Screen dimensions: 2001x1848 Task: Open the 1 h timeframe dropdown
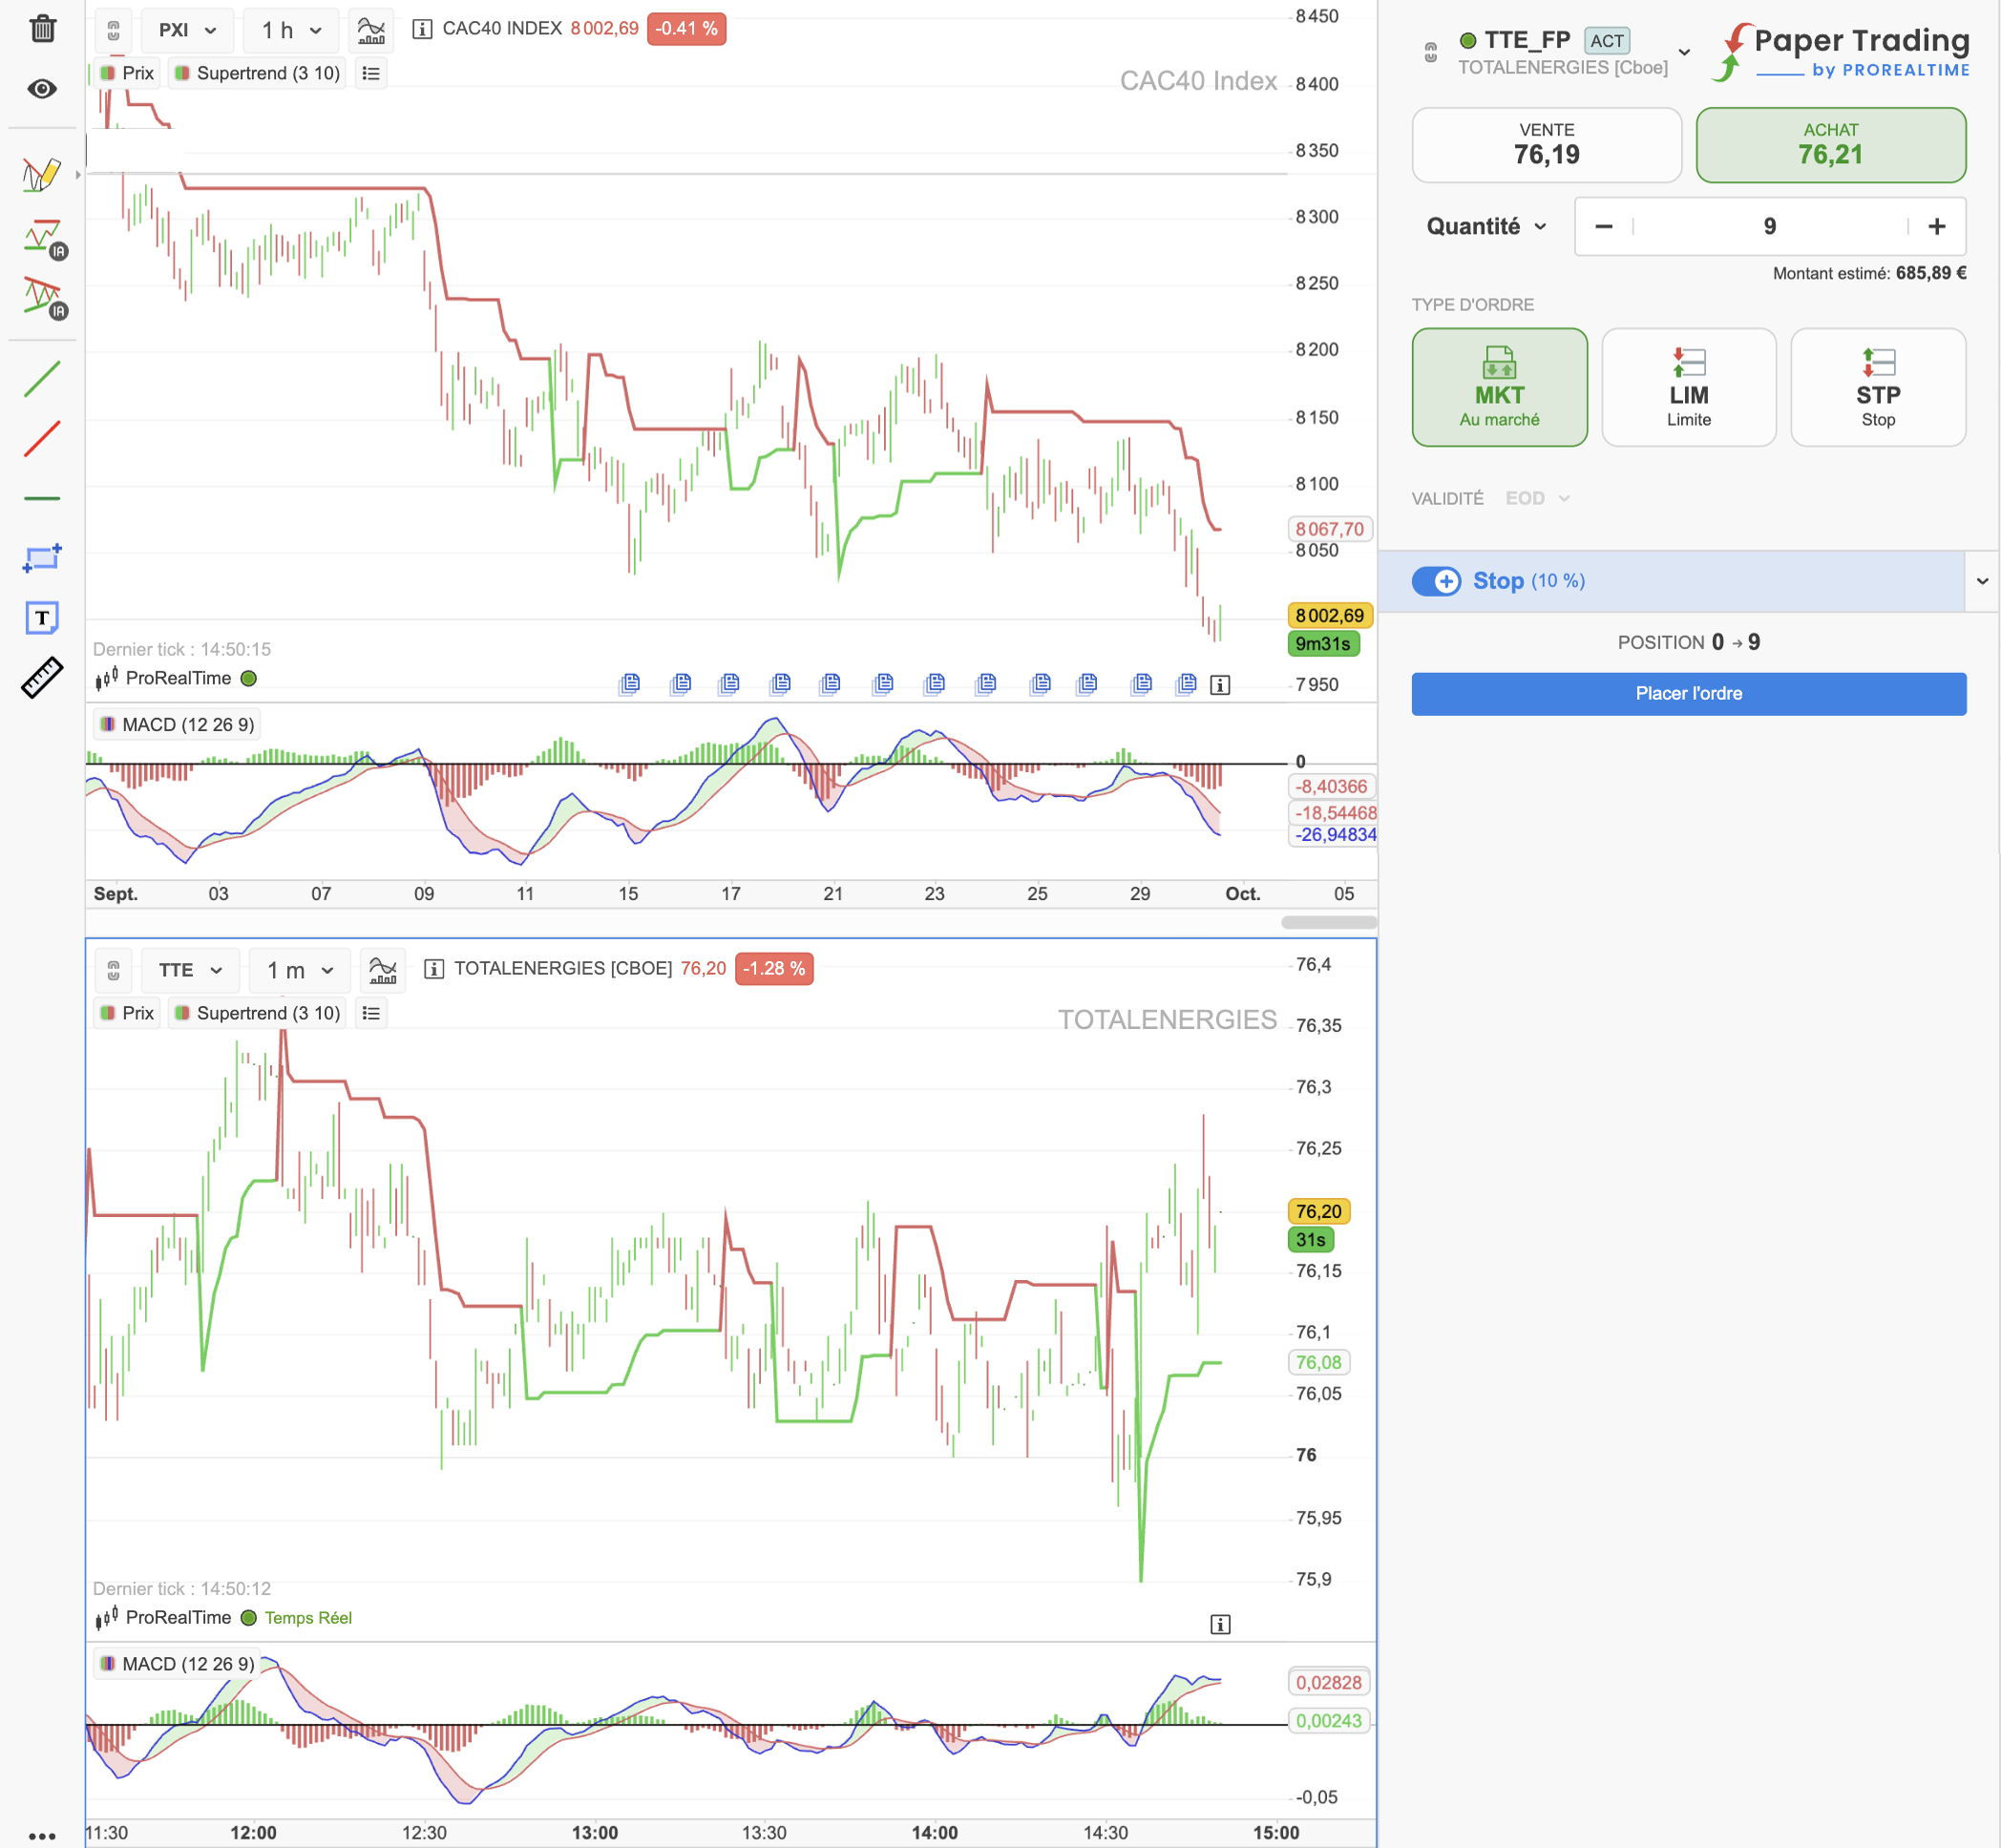pos(292,30)
